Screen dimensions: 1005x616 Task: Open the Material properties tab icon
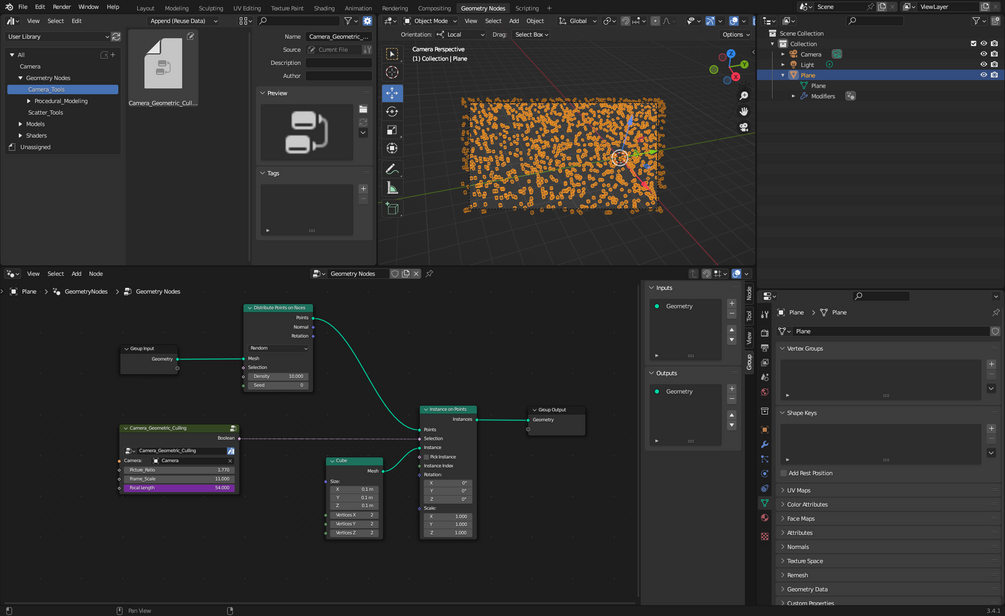click(765, 518)
